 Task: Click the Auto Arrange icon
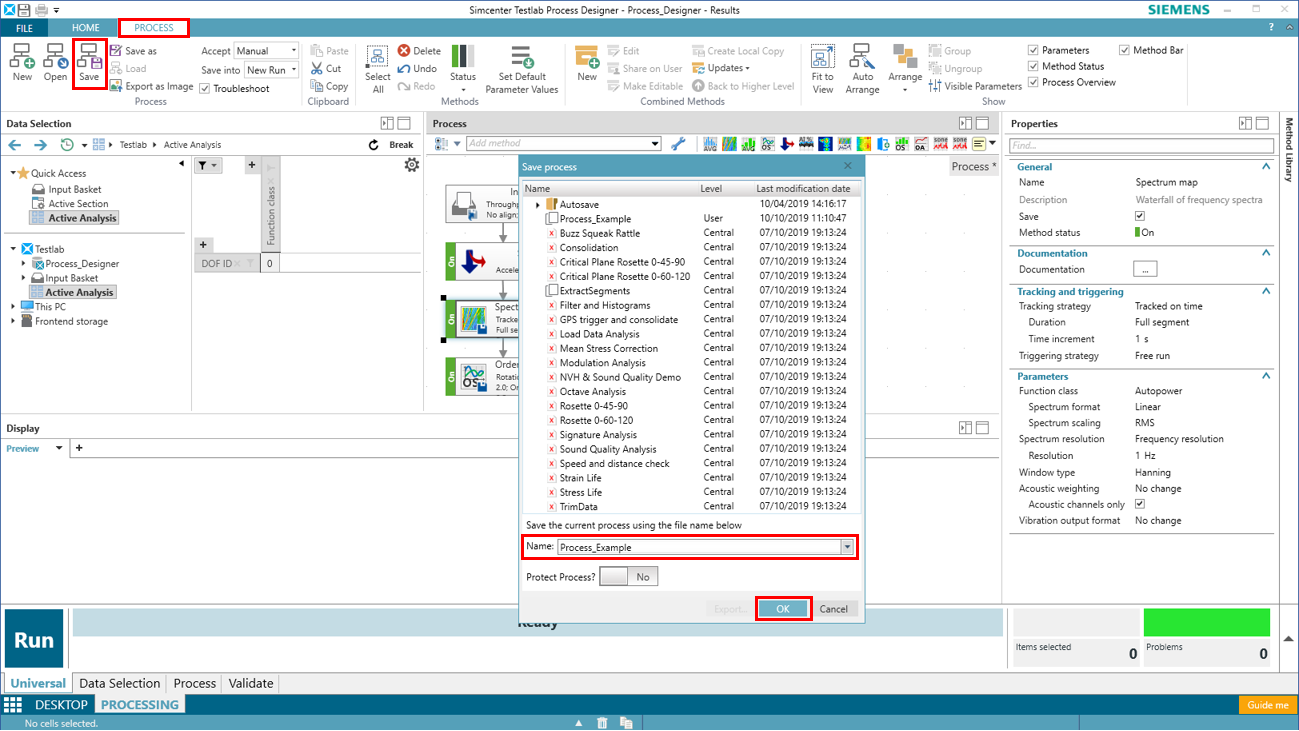pyautogui.click(x=862, y=68)
